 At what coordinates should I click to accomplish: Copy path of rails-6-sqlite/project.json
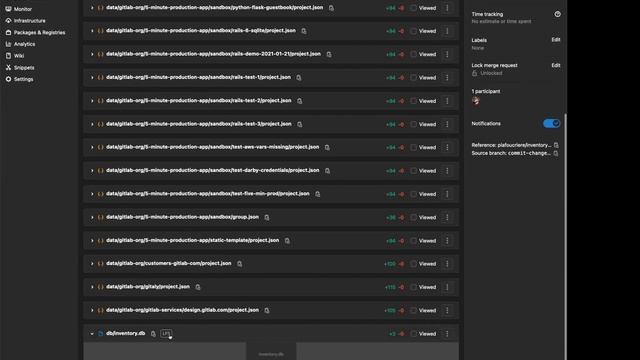pyautogui.click(x=304, y=31)
